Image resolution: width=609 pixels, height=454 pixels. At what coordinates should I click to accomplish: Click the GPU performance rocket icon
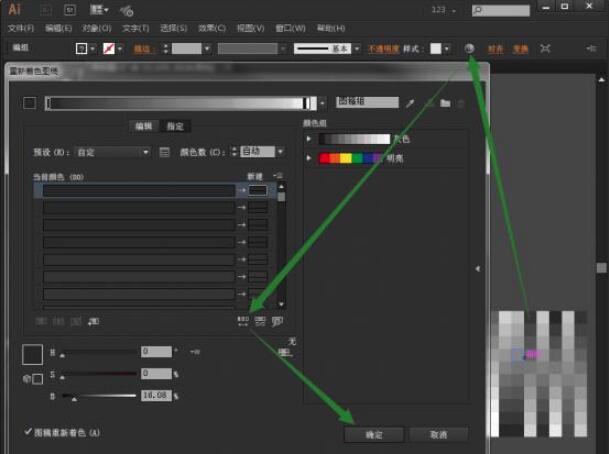[x=127, y=10]
